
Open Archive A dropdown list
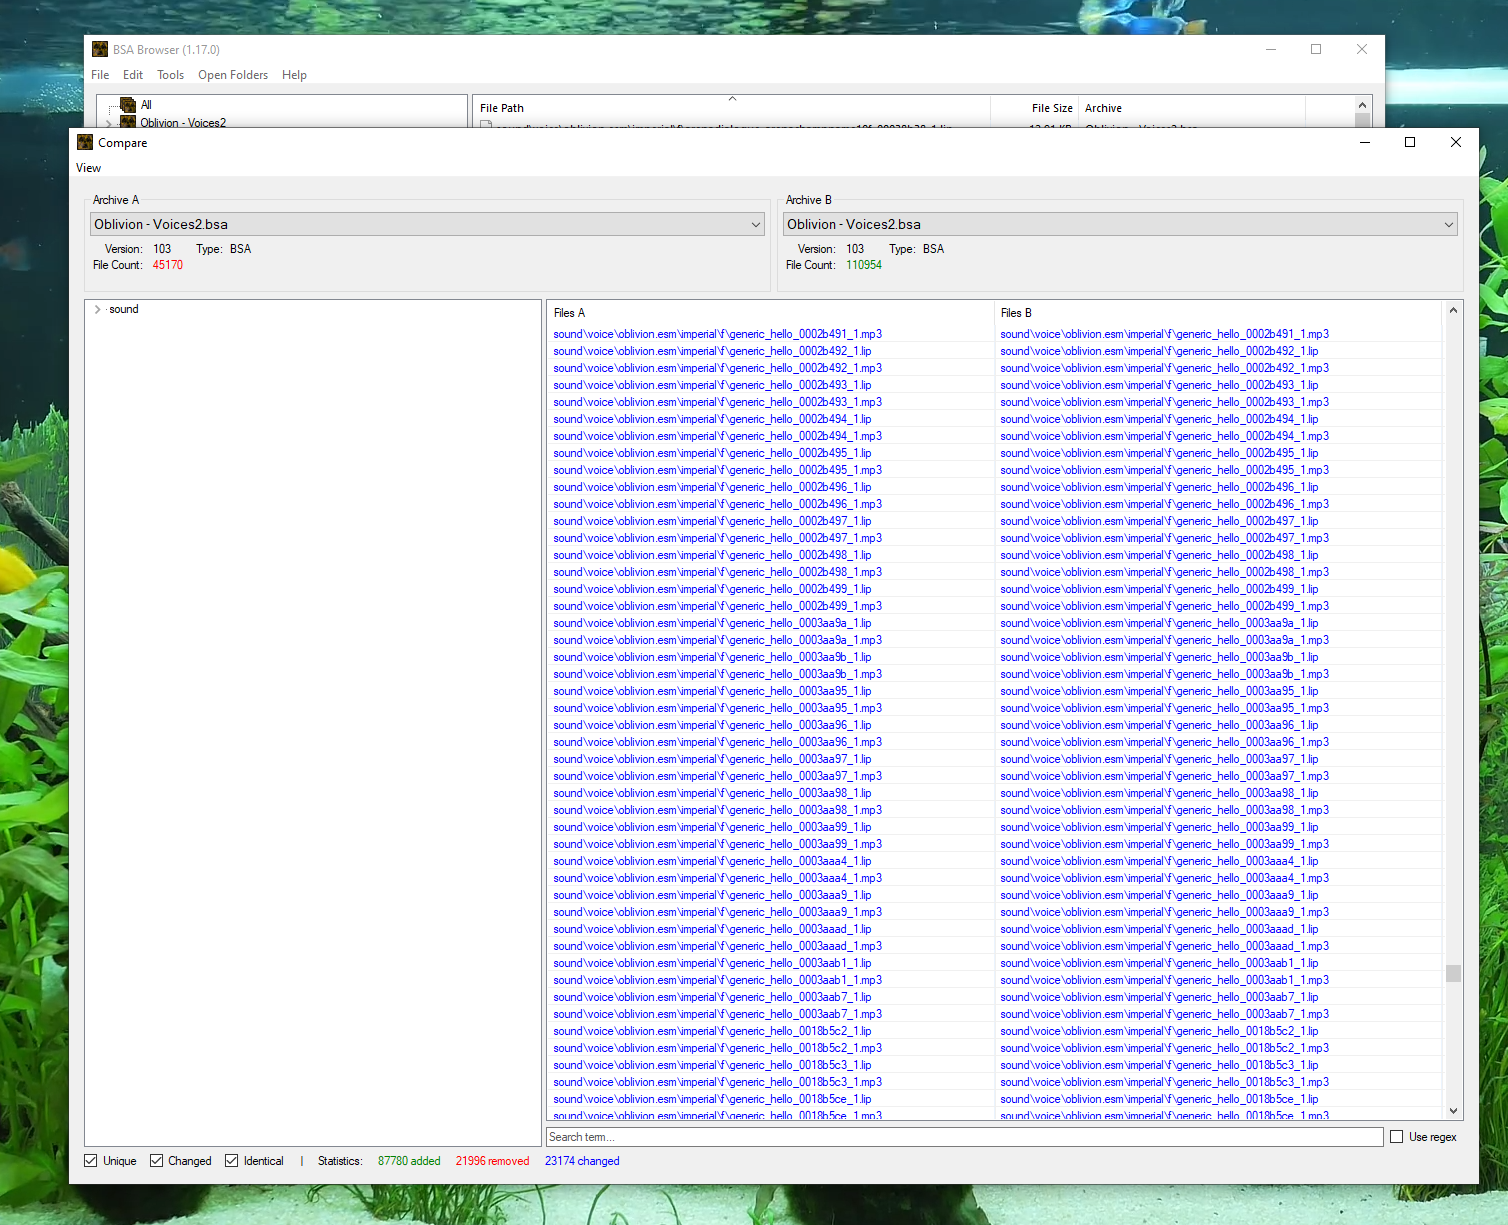point(427,224)
